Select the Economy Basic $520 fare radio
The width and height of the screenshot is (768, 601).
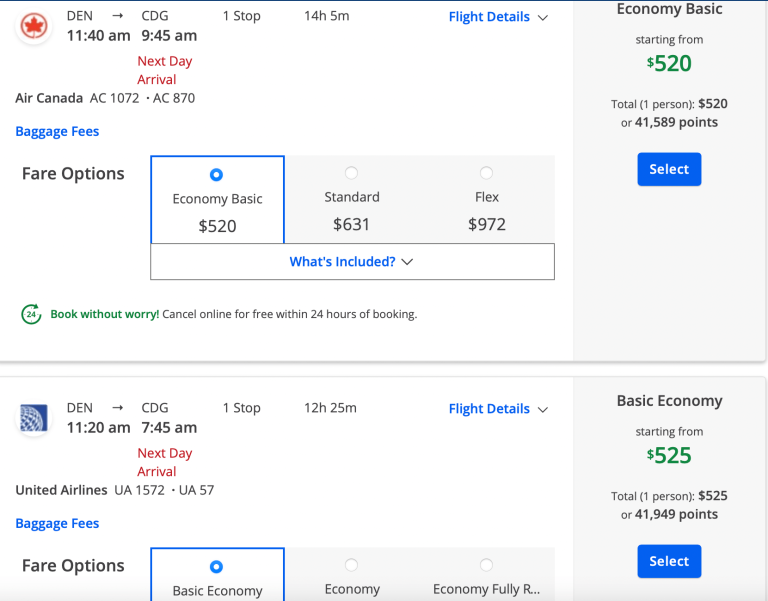(217, 173)
